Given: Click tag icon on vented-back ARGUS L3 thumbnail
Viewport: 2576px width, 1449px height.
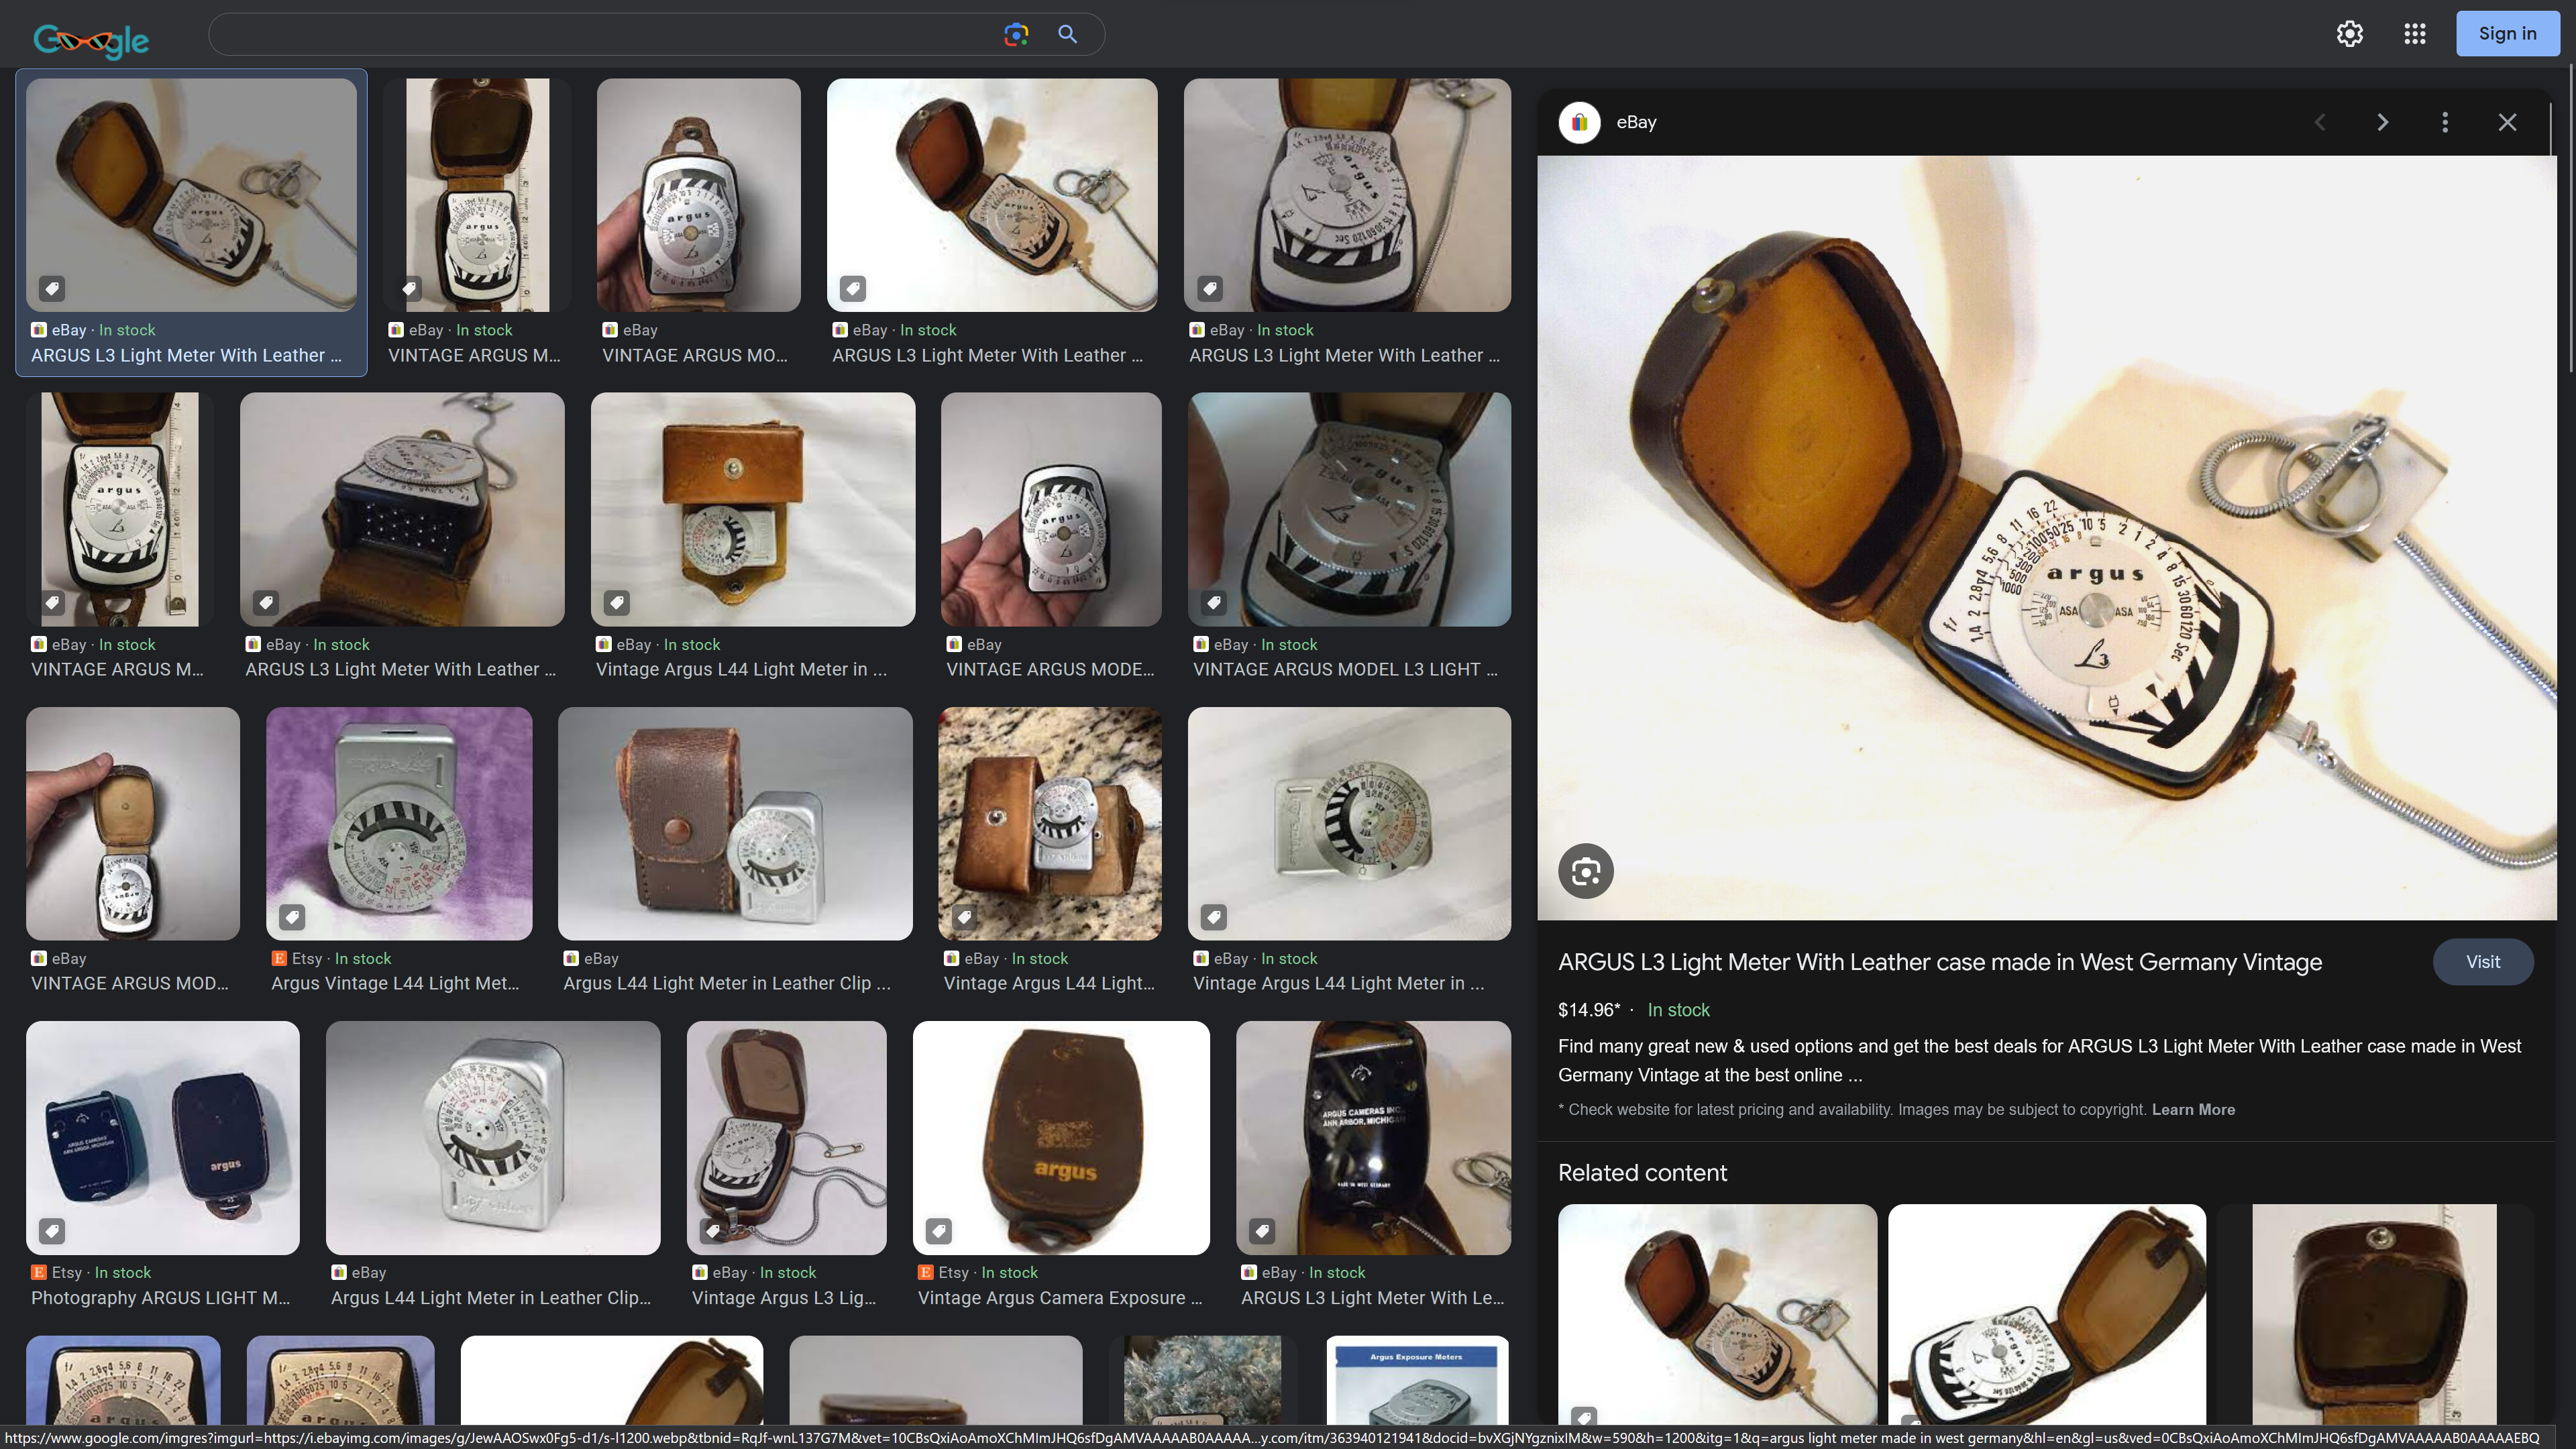Looking at the screenshot, I should click(x=265, y=603).
